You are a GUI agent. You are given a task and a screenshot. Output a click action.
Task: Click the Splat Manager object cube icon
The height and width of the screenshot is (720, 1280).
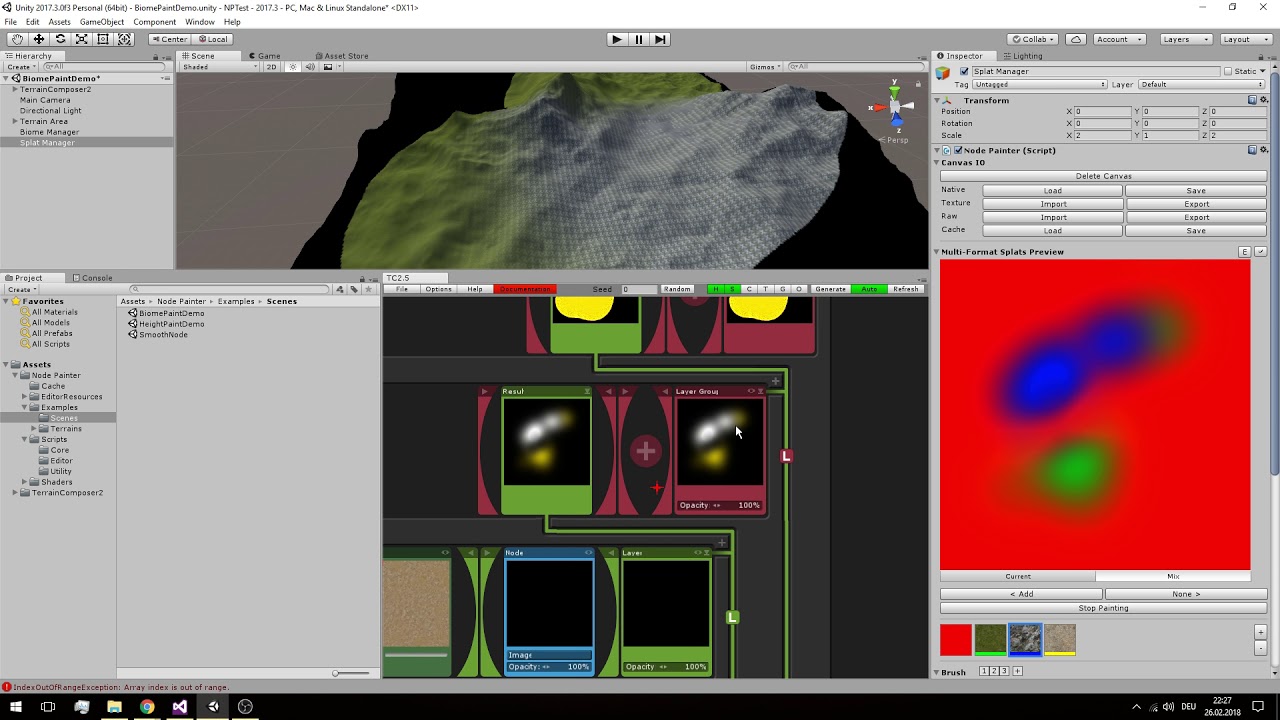(x=942, y=73)
